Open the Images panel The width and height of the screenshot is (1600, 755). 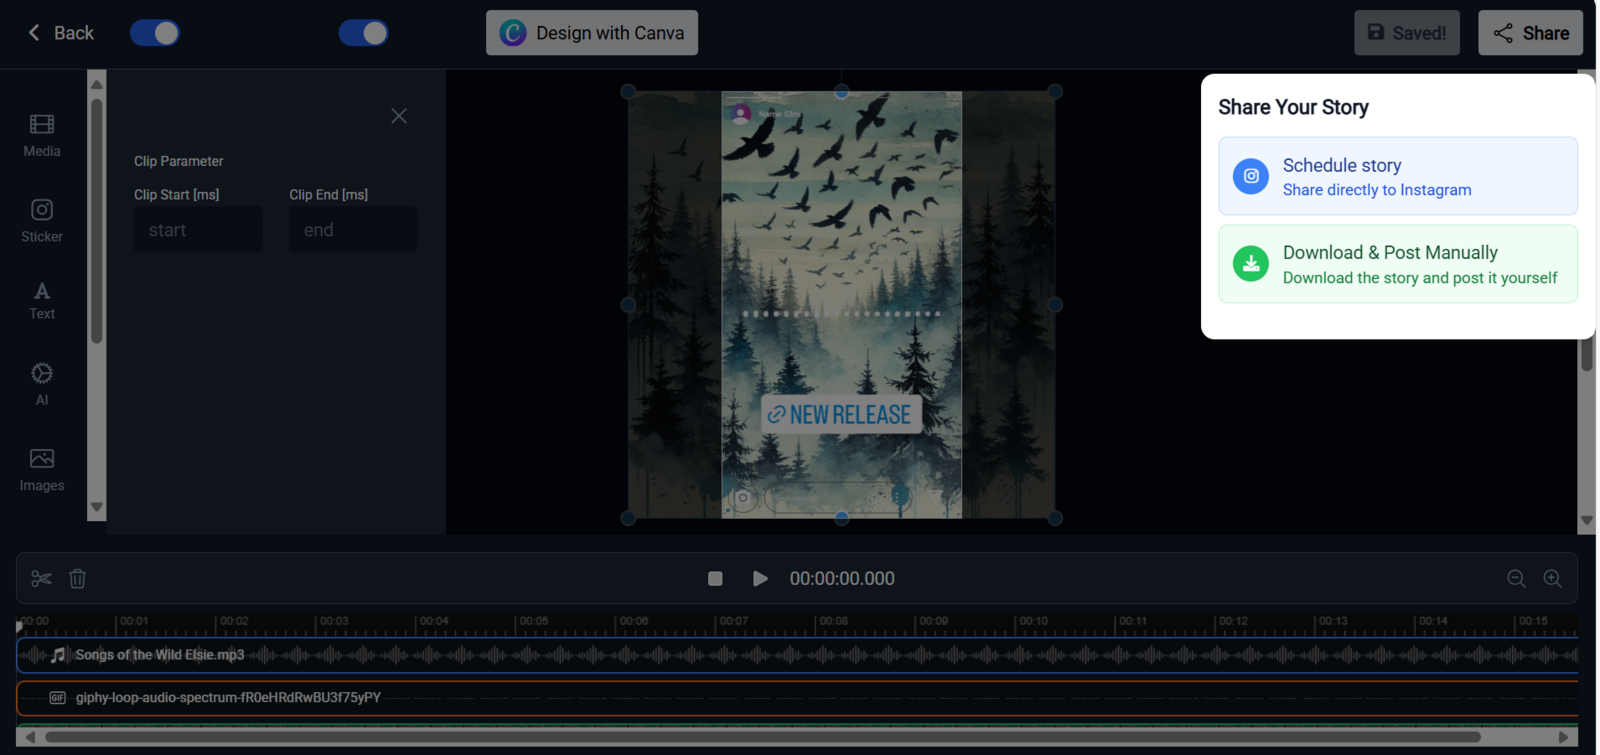tap(42, 469)
